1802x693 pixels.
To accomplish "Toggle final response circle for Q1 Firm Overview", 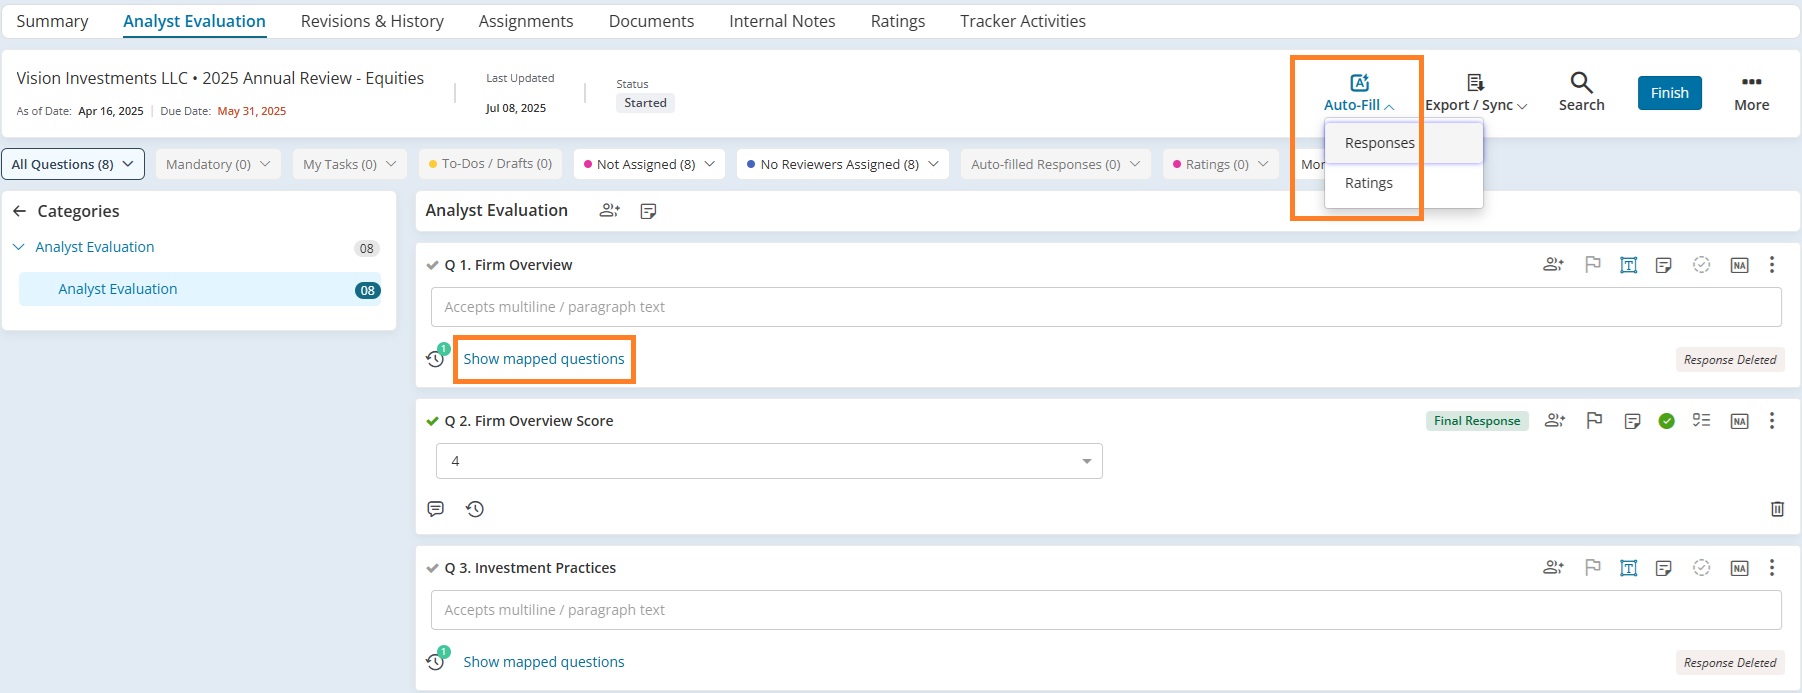I will 1701,265.
